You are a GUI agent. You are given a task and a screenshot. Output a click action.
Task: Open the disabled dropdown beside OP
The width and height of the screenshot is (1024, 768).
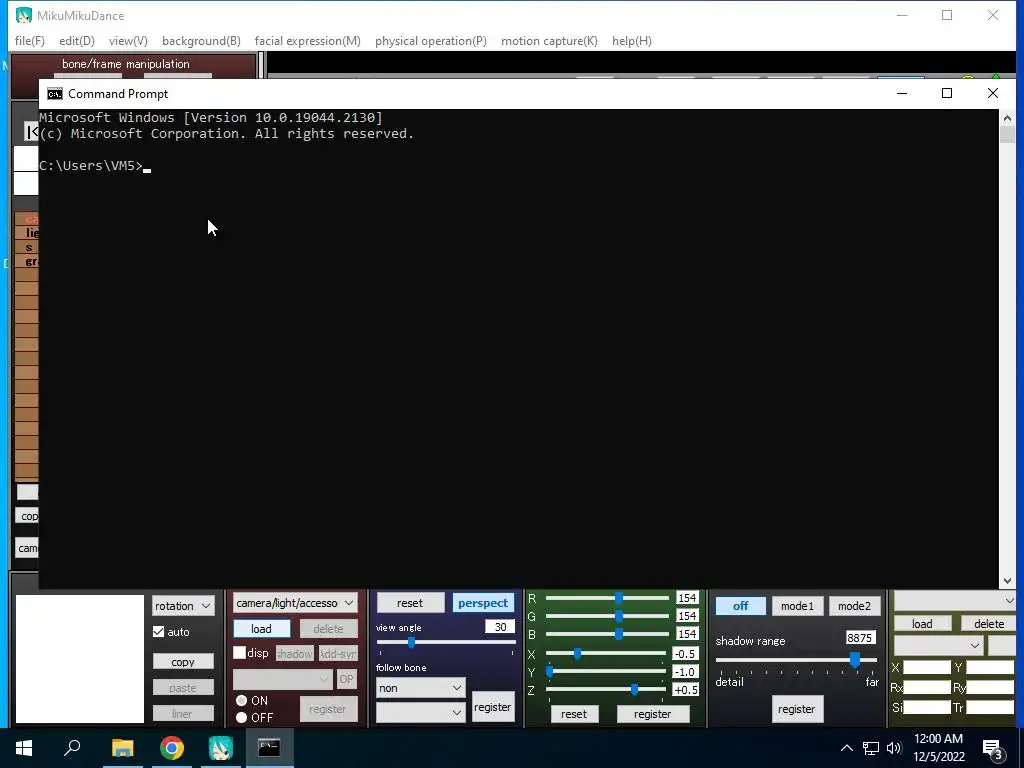coord(283,679)
